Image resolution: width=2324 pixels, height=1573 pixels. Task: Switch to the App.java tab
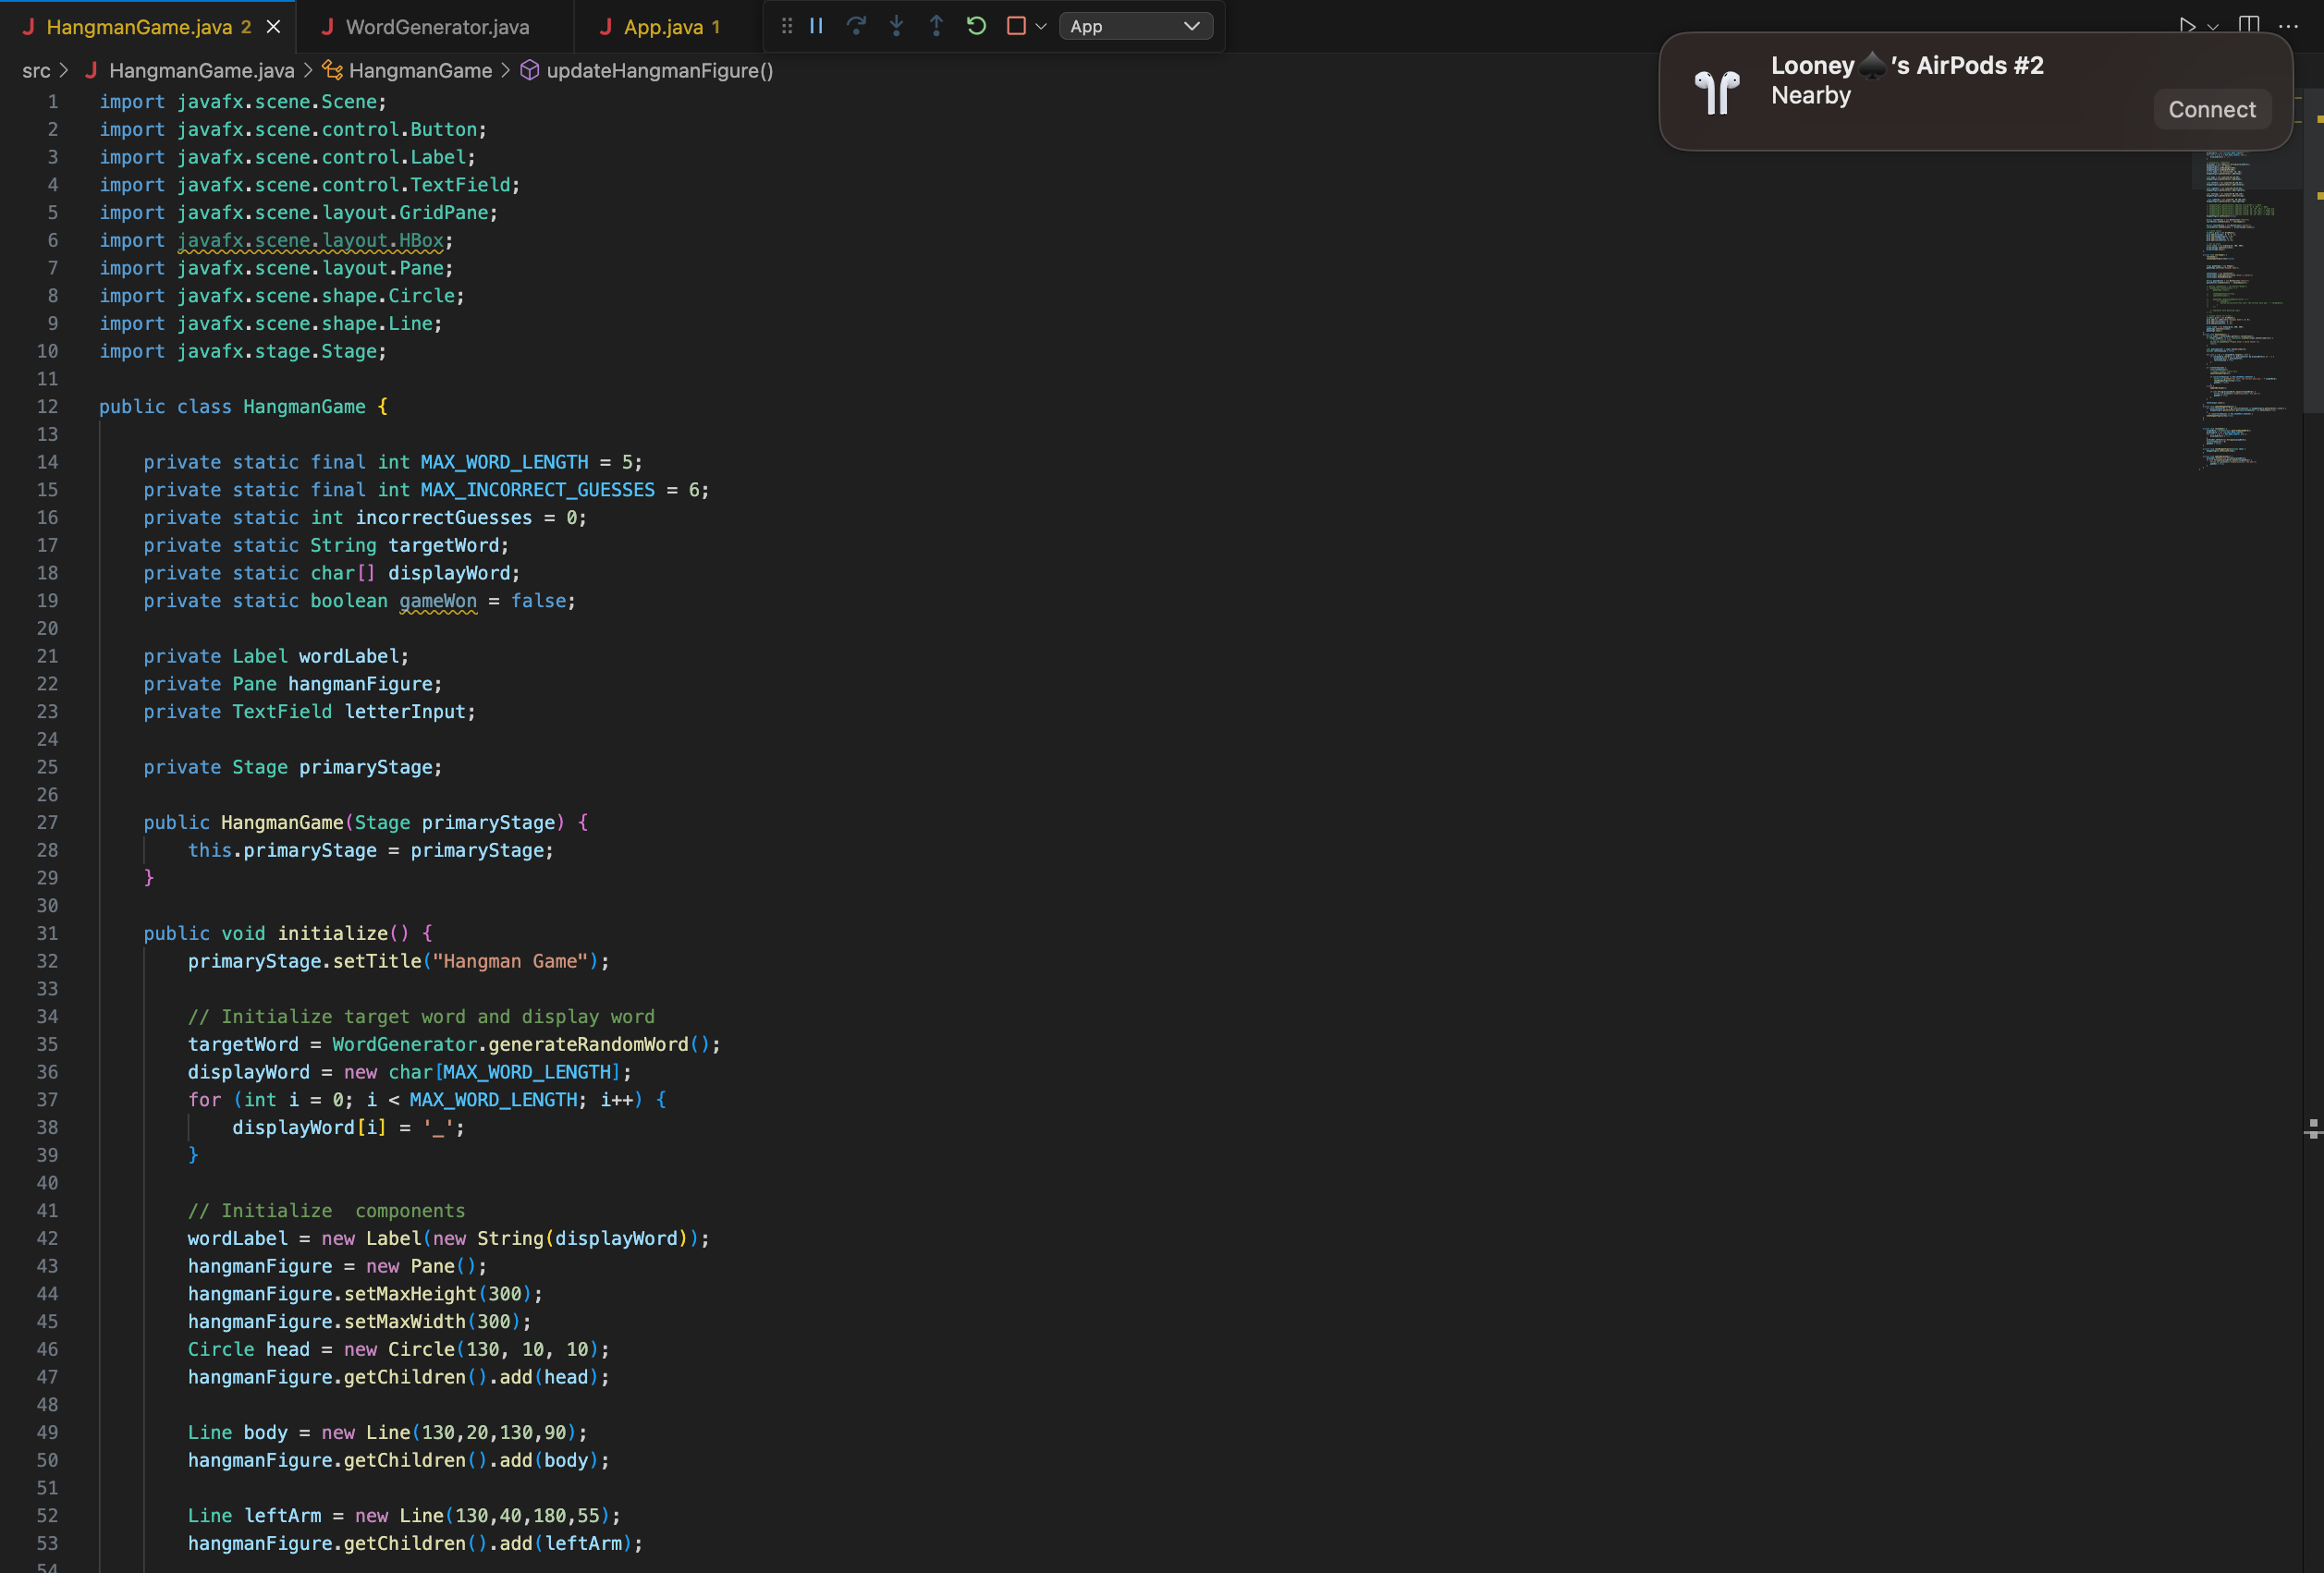coord(662,27)
